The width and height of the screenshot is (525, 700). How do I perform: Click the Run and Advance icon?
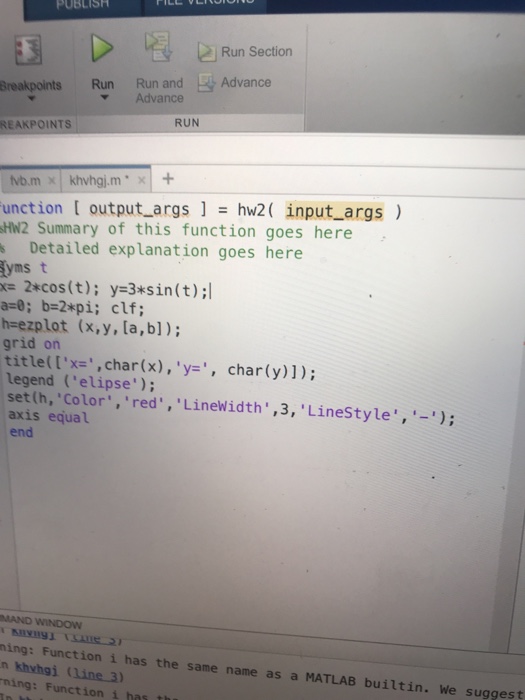(159, 46)
